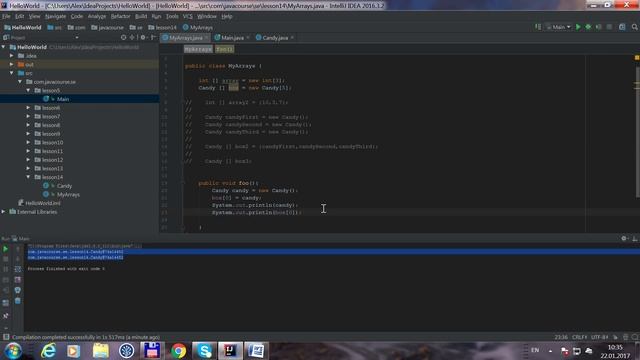640x360 pixels.
Task: Collapse the src folder
Action: pyautogui.click(x=12, y=73)
